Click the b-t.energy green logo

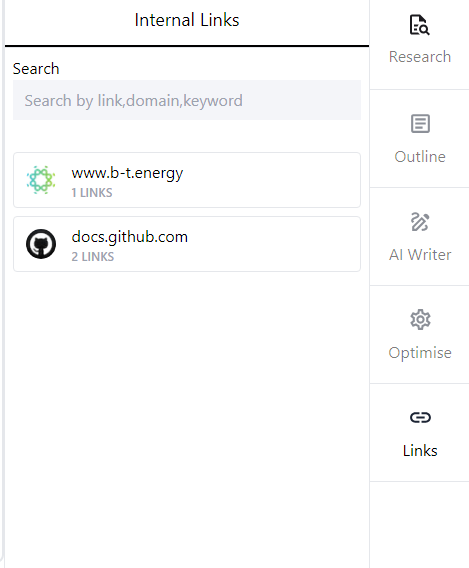click(41, 180)
